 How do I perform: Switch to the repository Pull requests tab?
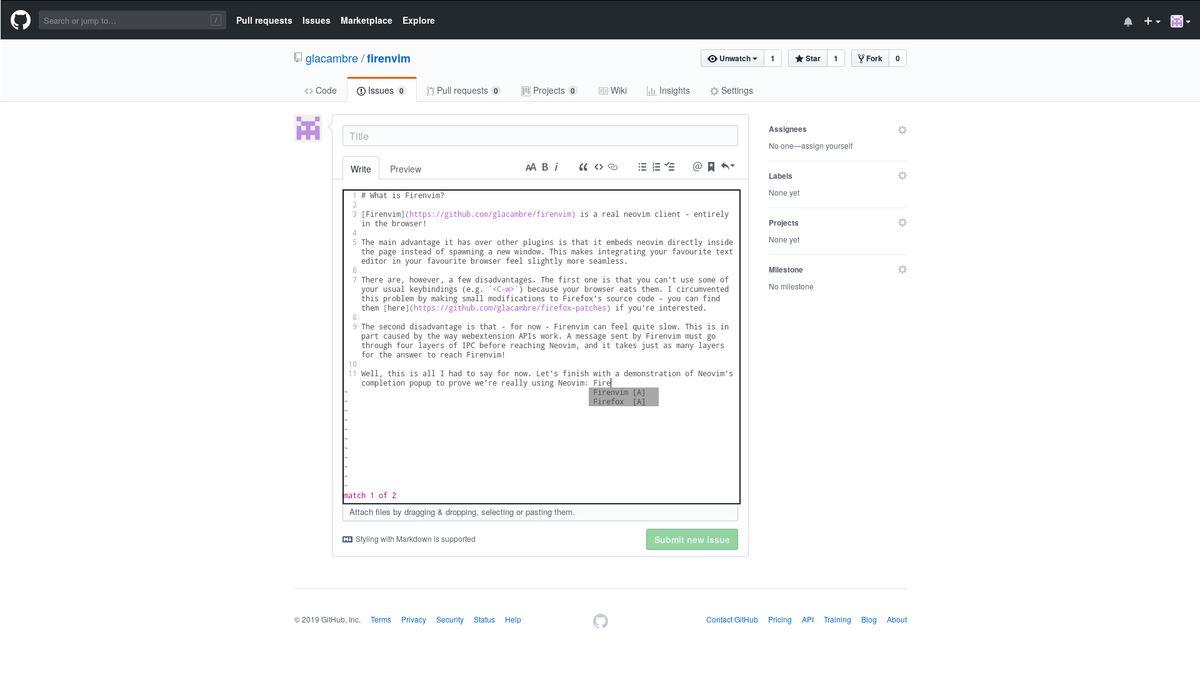463,91
